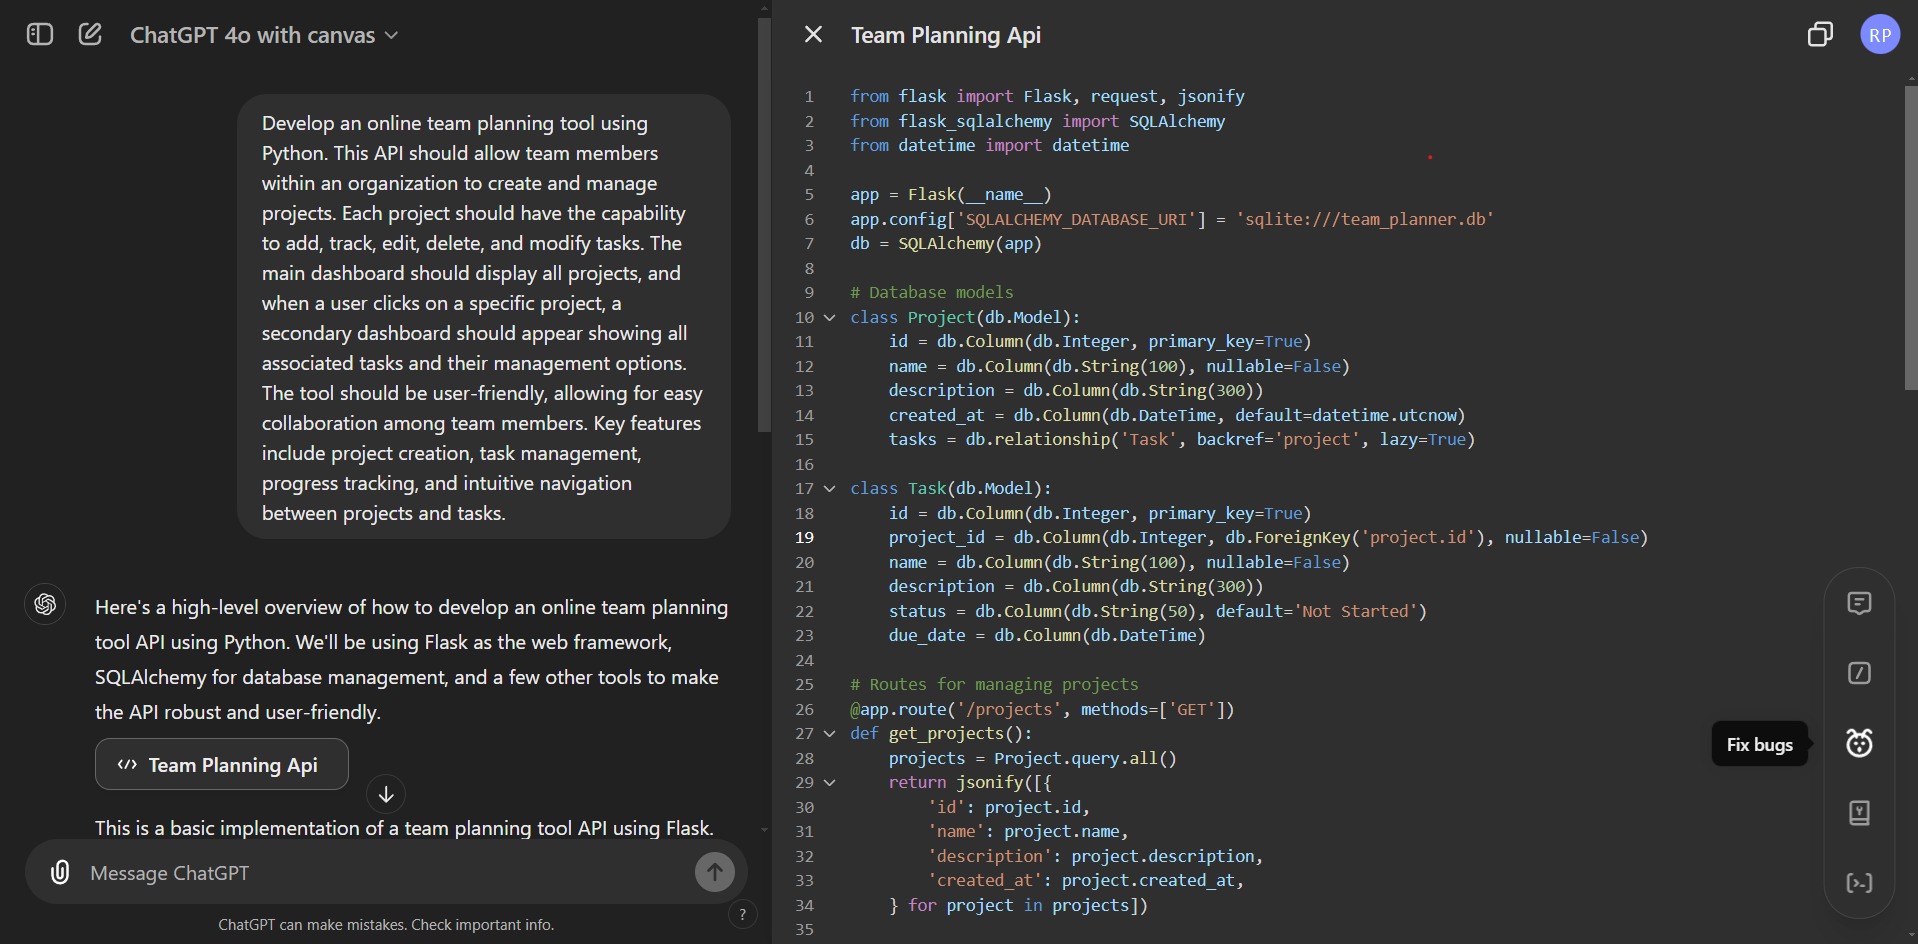The image size is (1918, 944).
Task: Toggle the sidebar panel icon
Action: pos(39,35)
